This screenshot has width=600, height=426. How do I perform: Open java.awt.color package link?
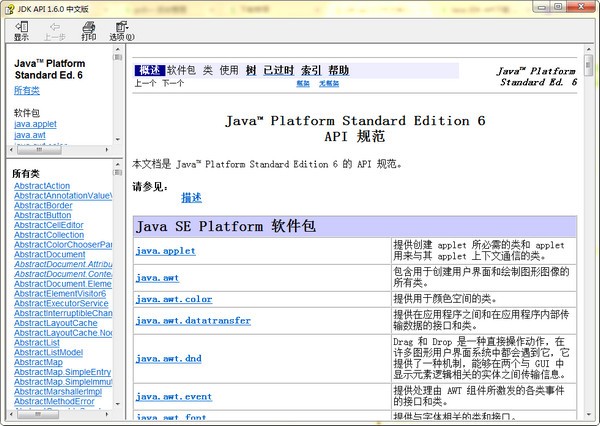pyautogui.click(x=174, y=299)
